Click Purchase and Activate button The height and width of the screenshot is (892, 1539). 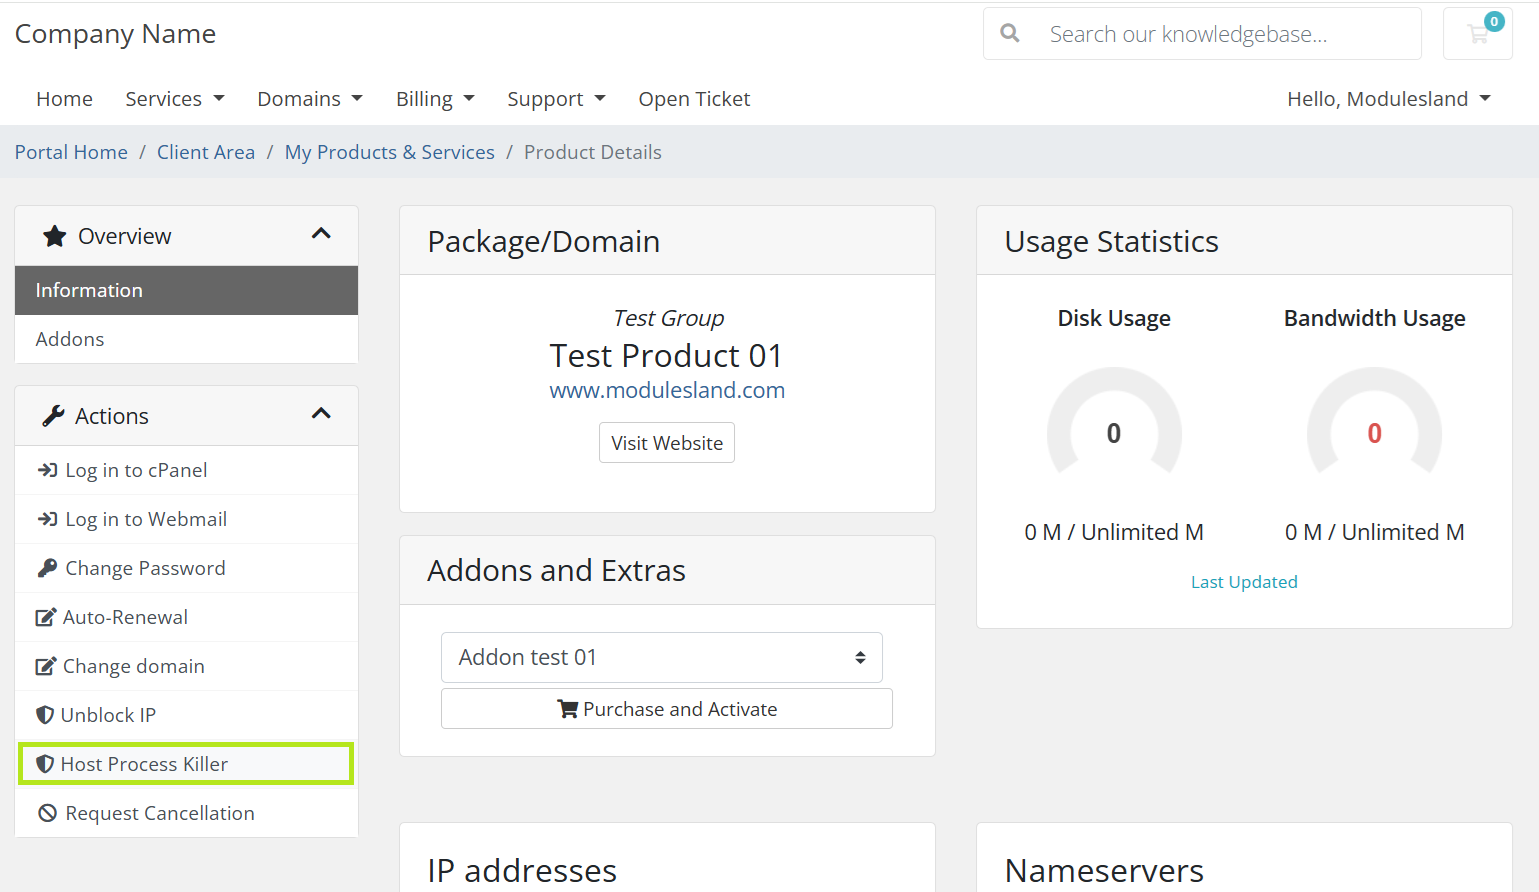pos(667,709)
